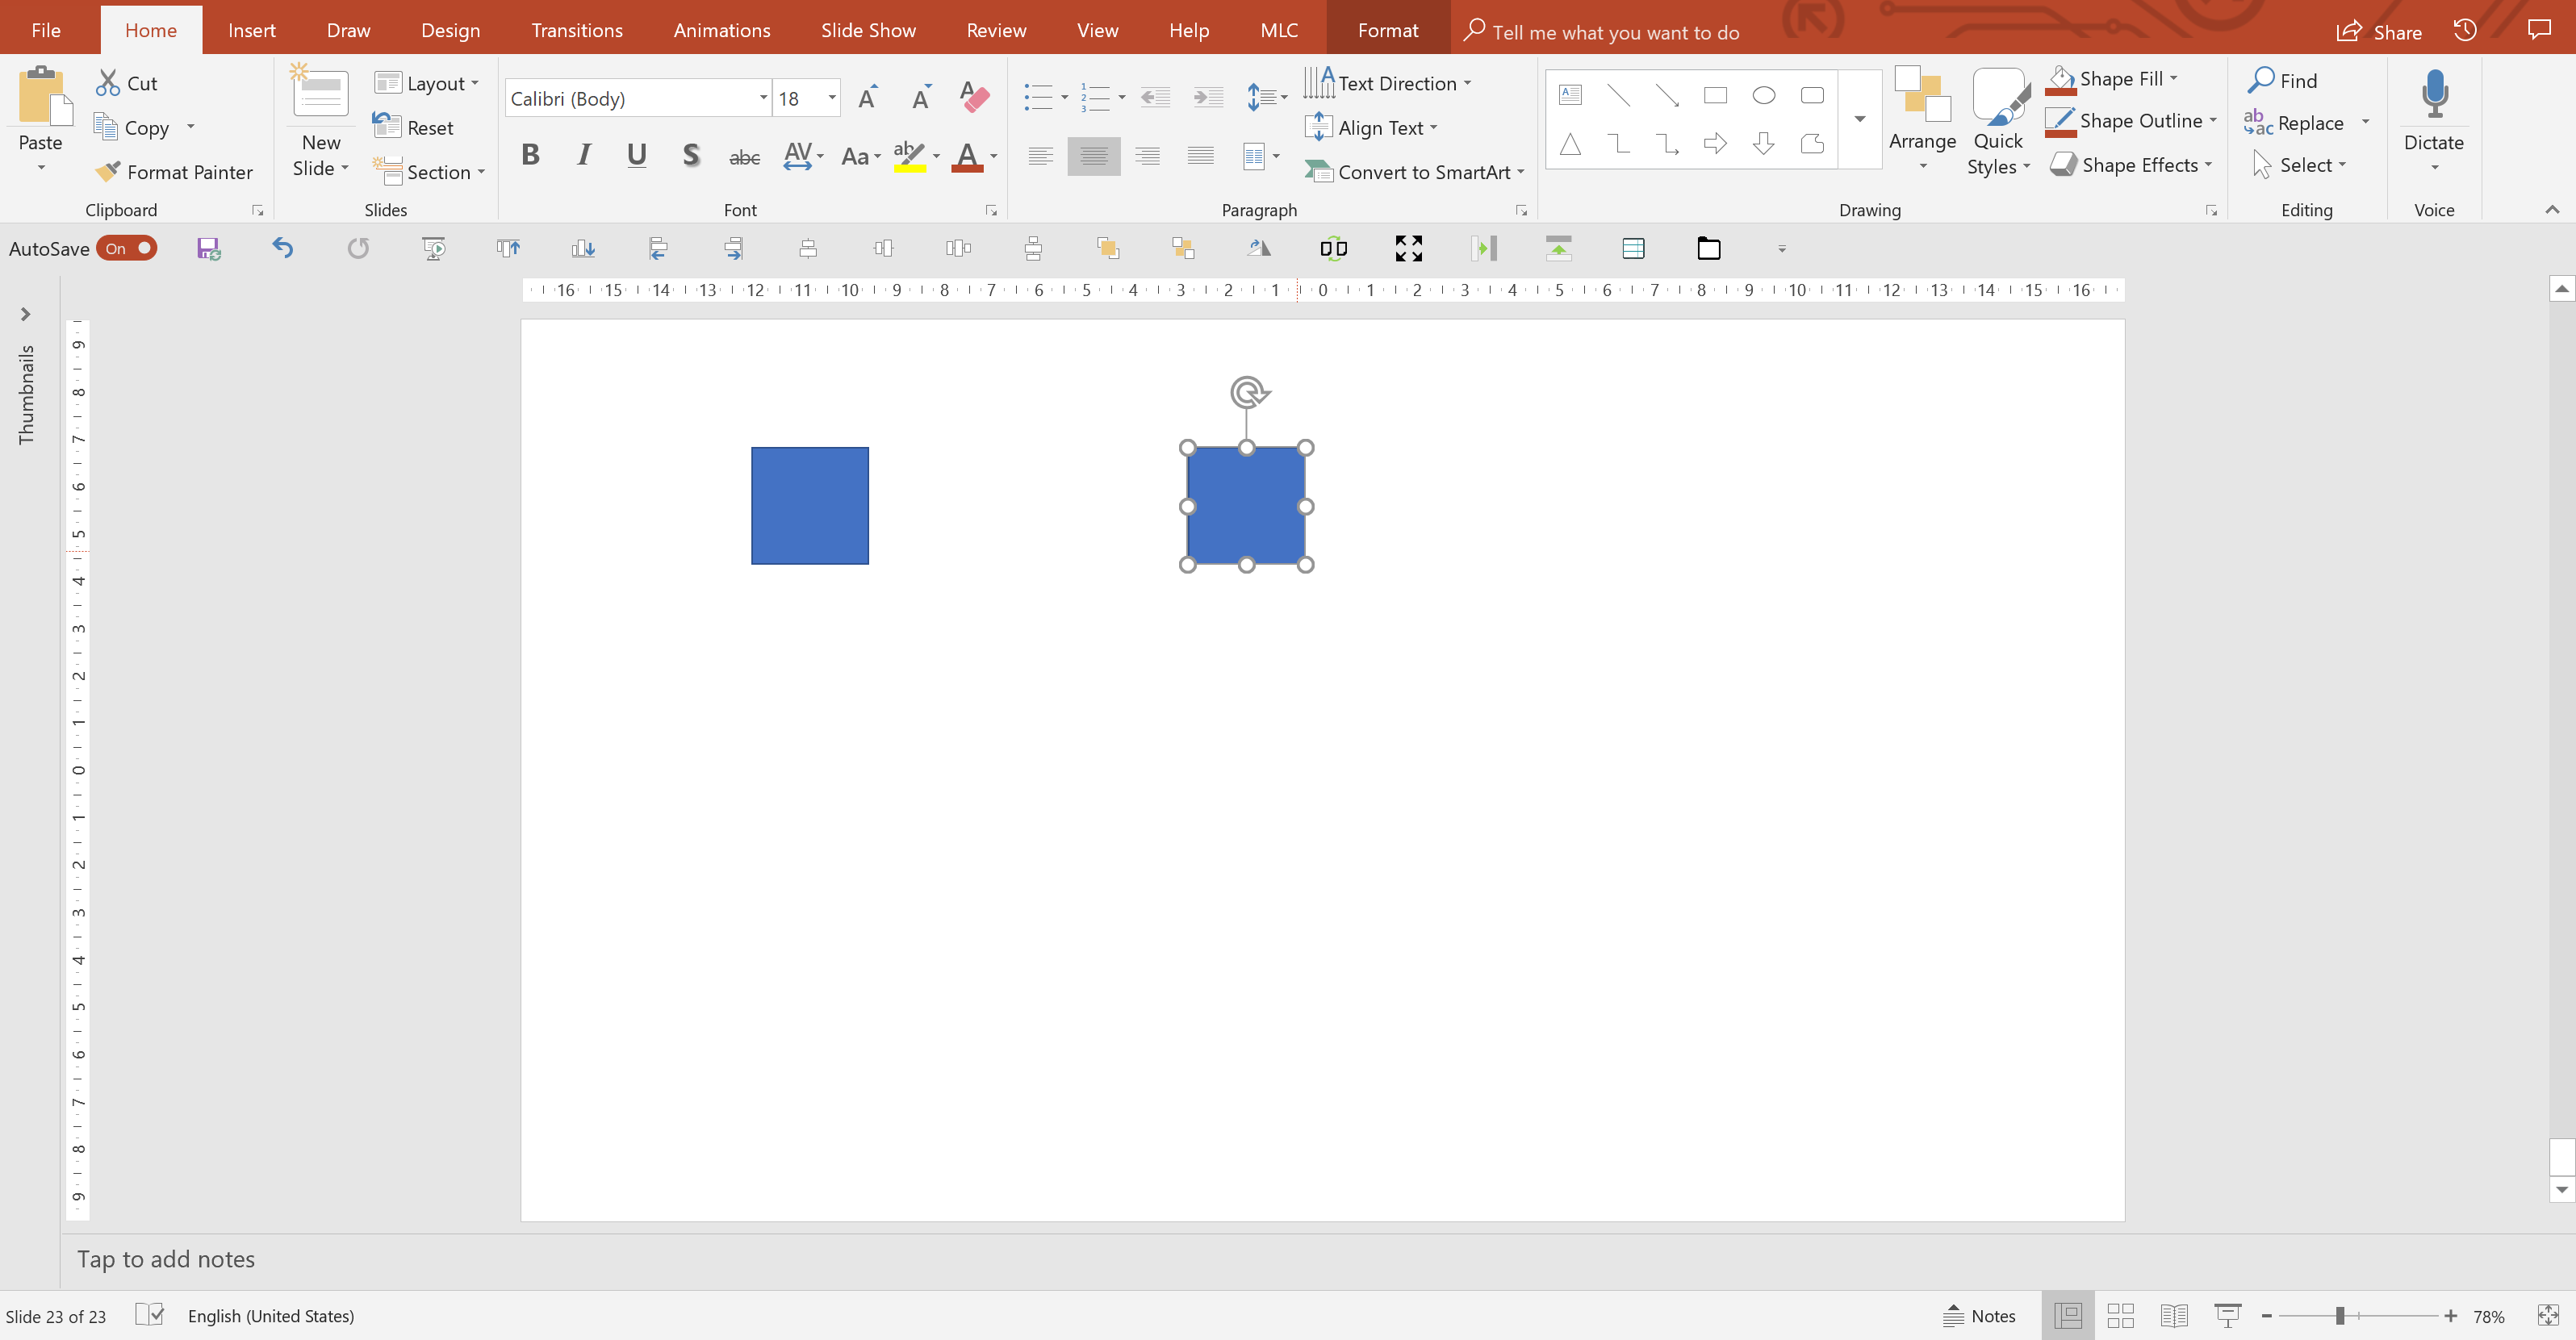
Task: Open the font name dropdown
Action: [763, 97]
